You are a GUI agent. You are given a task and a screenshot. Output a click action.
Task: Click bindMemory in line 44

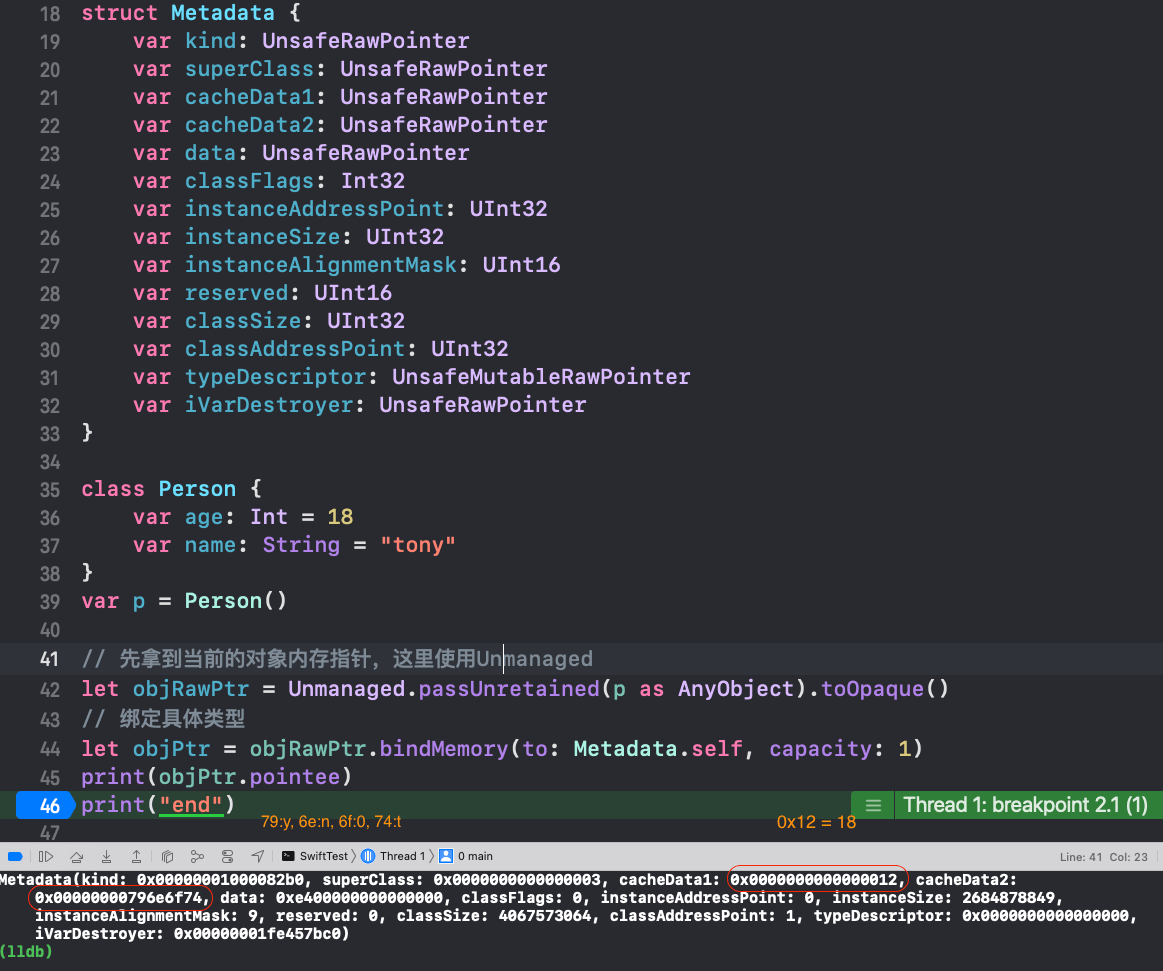(444, 749)
